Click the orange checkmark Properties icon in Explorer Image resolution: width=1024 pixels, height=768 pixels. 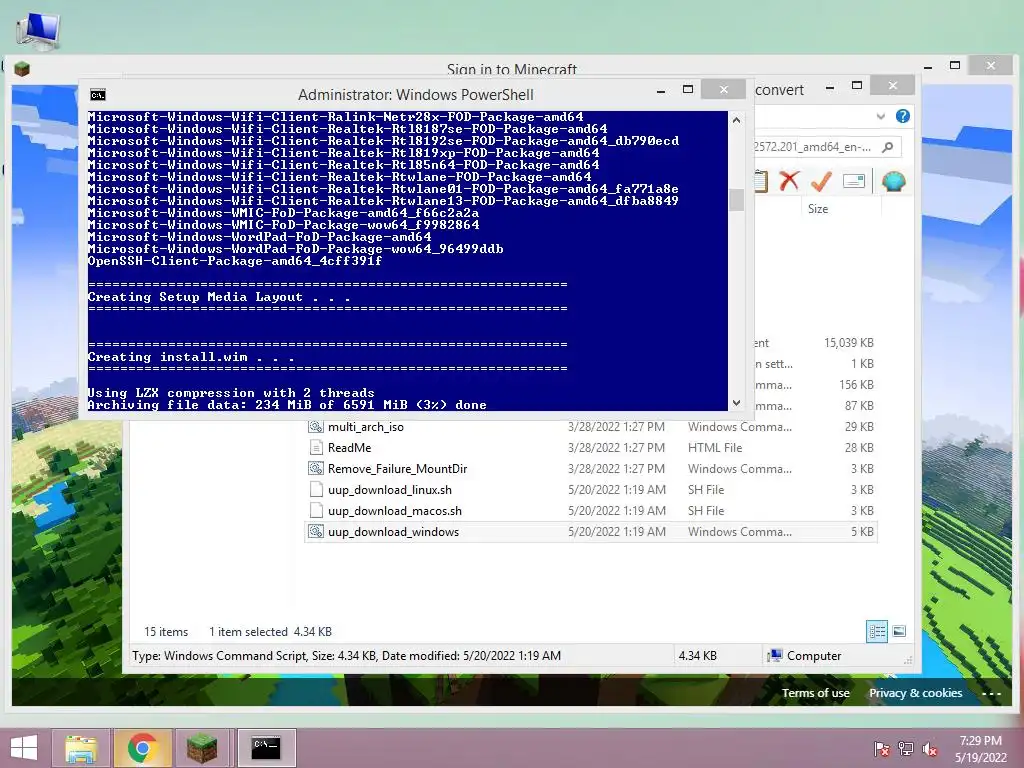tap(821, 181)
